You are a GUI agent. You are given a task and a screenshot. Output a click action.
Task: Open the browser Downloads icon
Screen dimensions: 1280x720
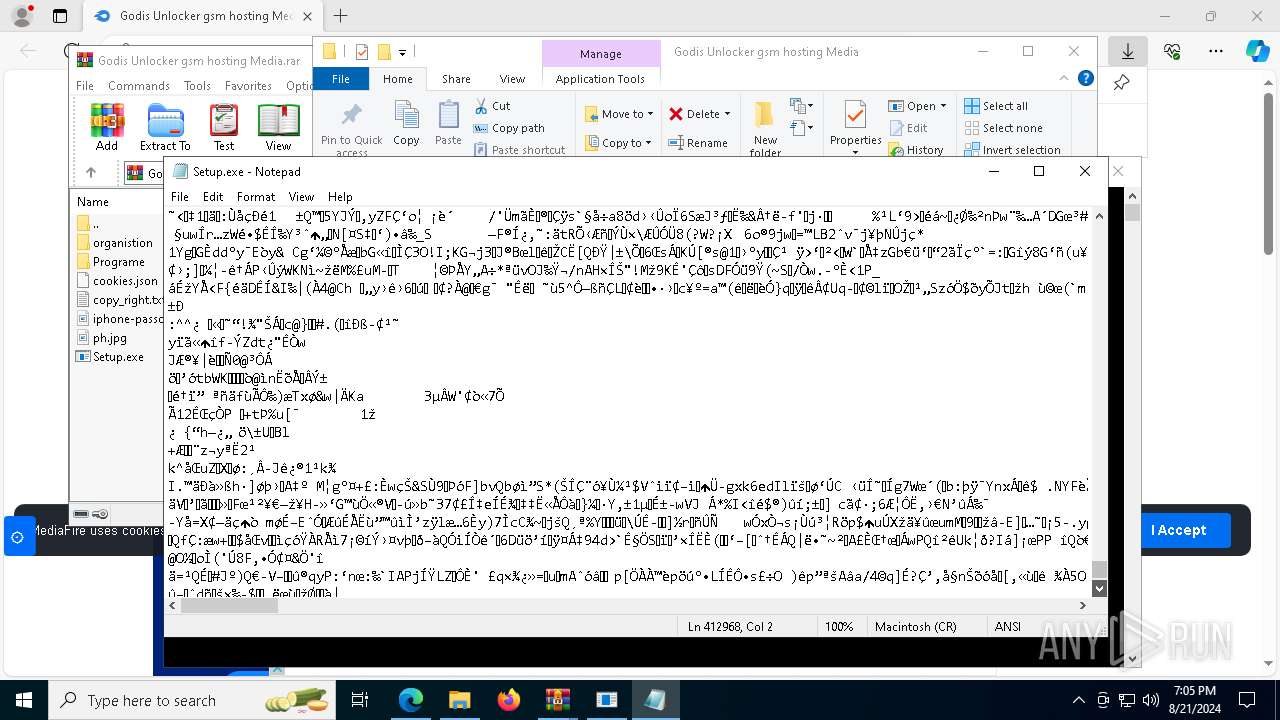1128,51
